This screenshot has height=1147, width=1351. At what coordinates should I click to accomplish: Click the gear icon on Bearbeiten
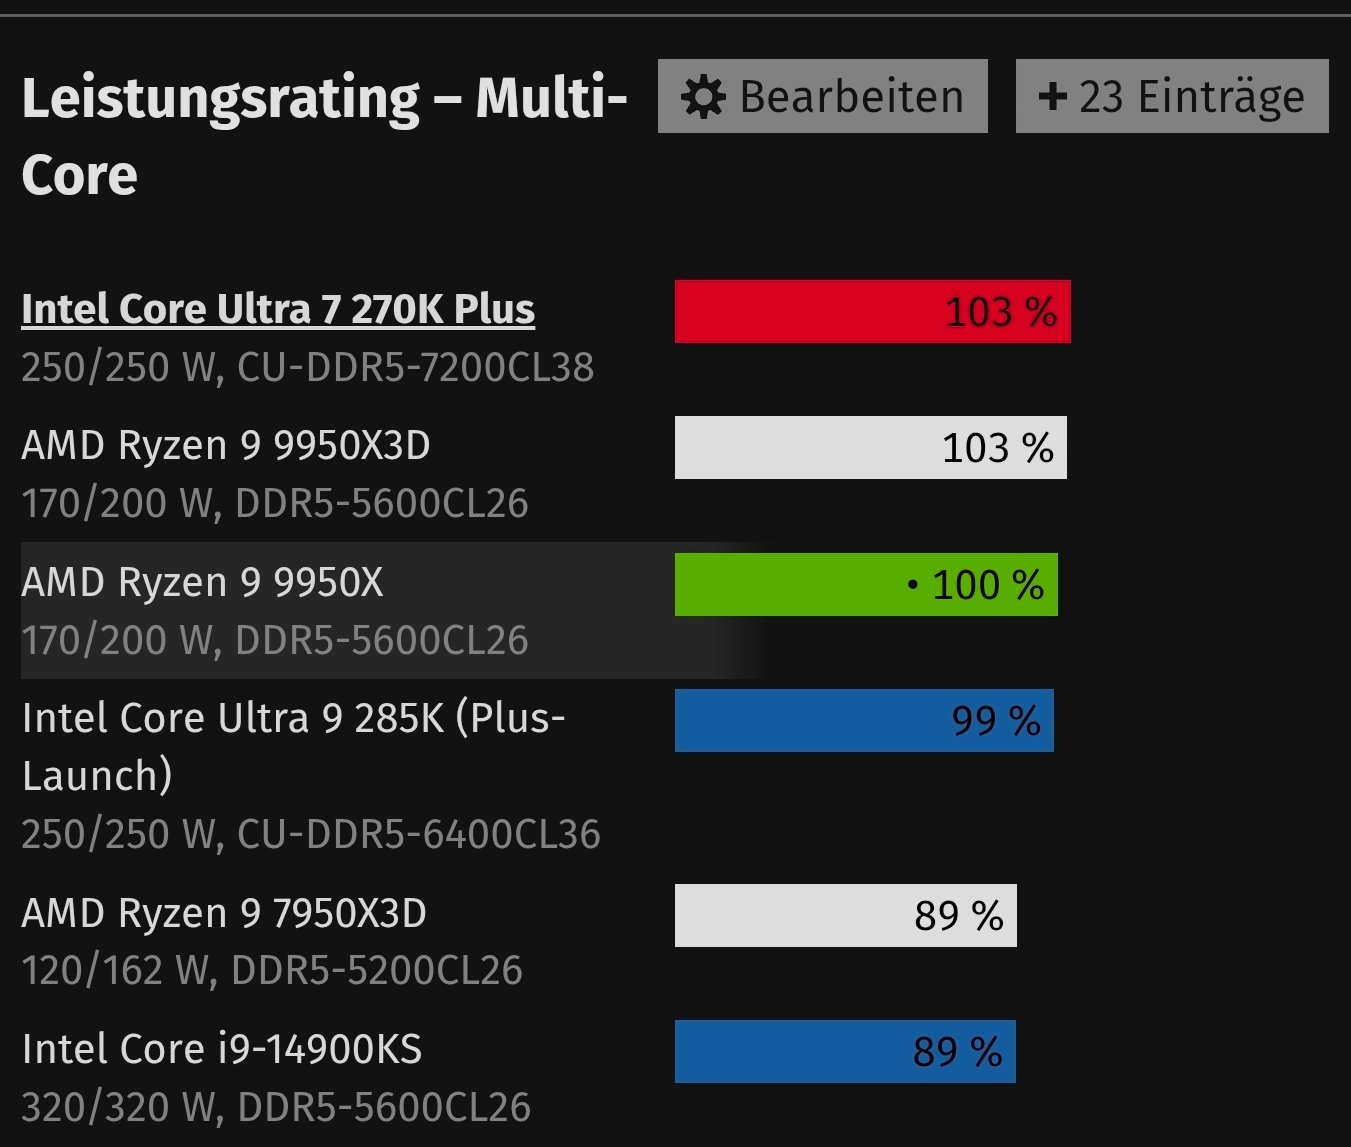(x=703, y=98)
